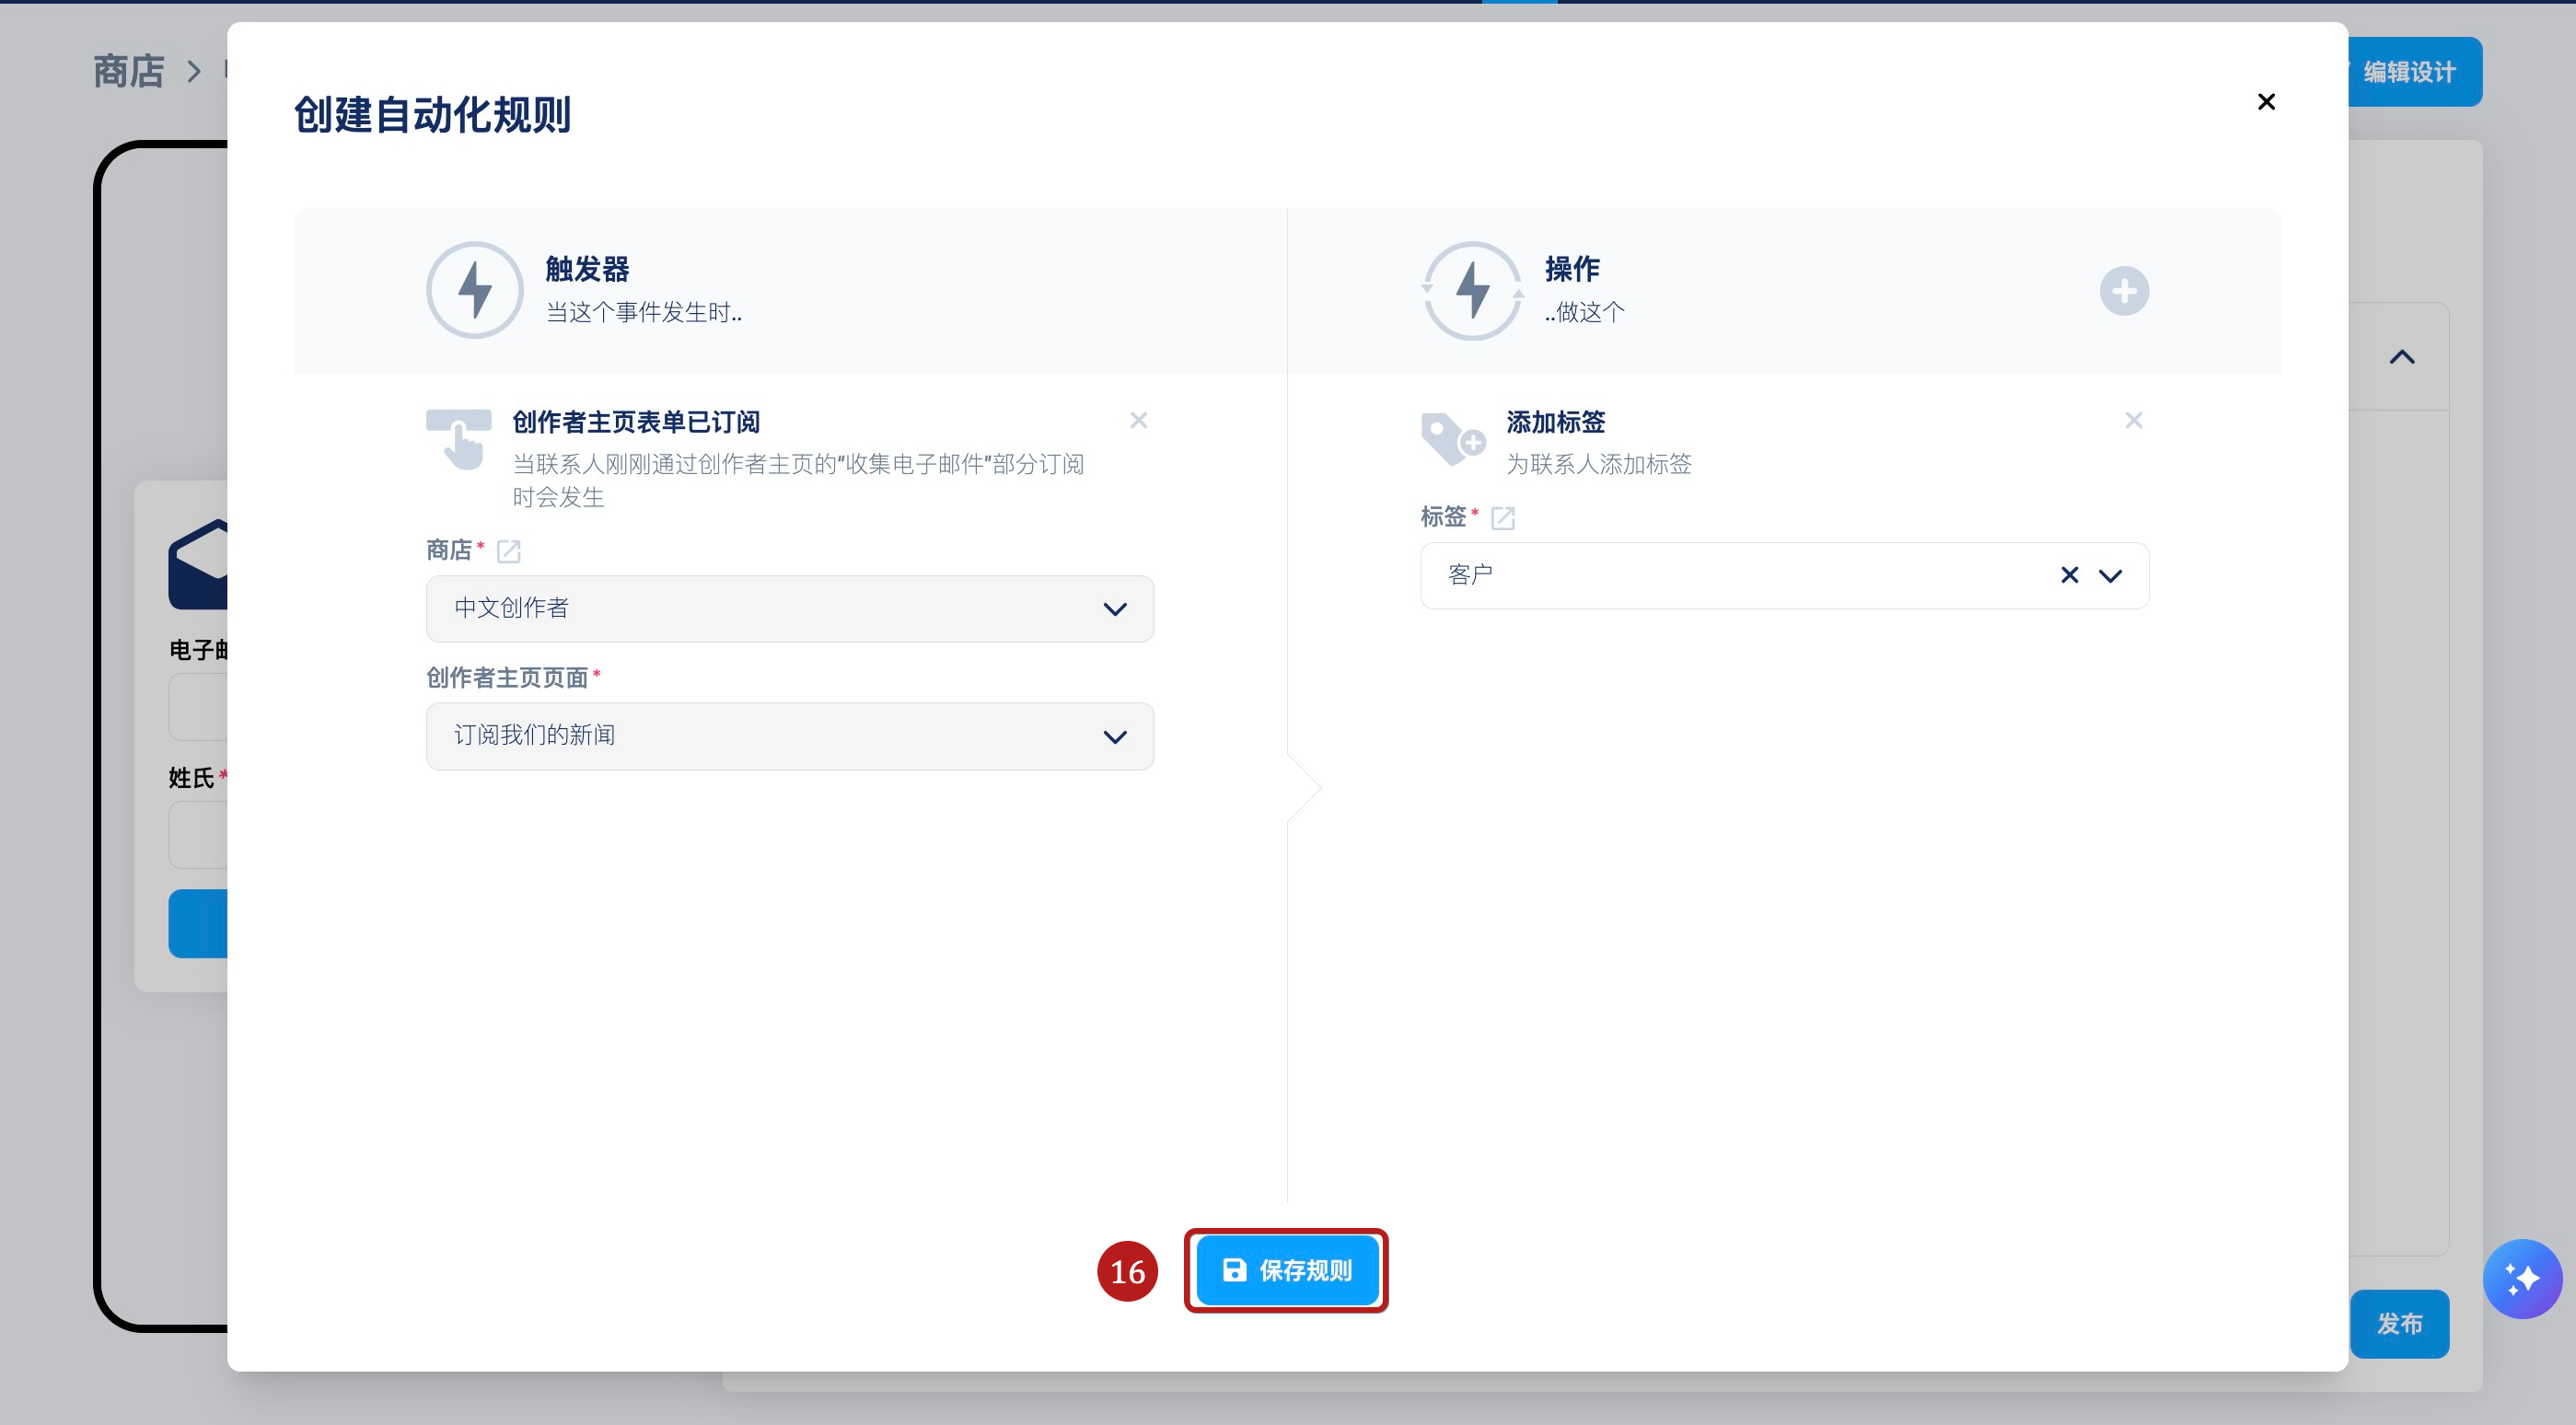This screenshot has height=1425, width=2576.
Task: Open external link icon next to 标签 label
Action: (1502, 518)
